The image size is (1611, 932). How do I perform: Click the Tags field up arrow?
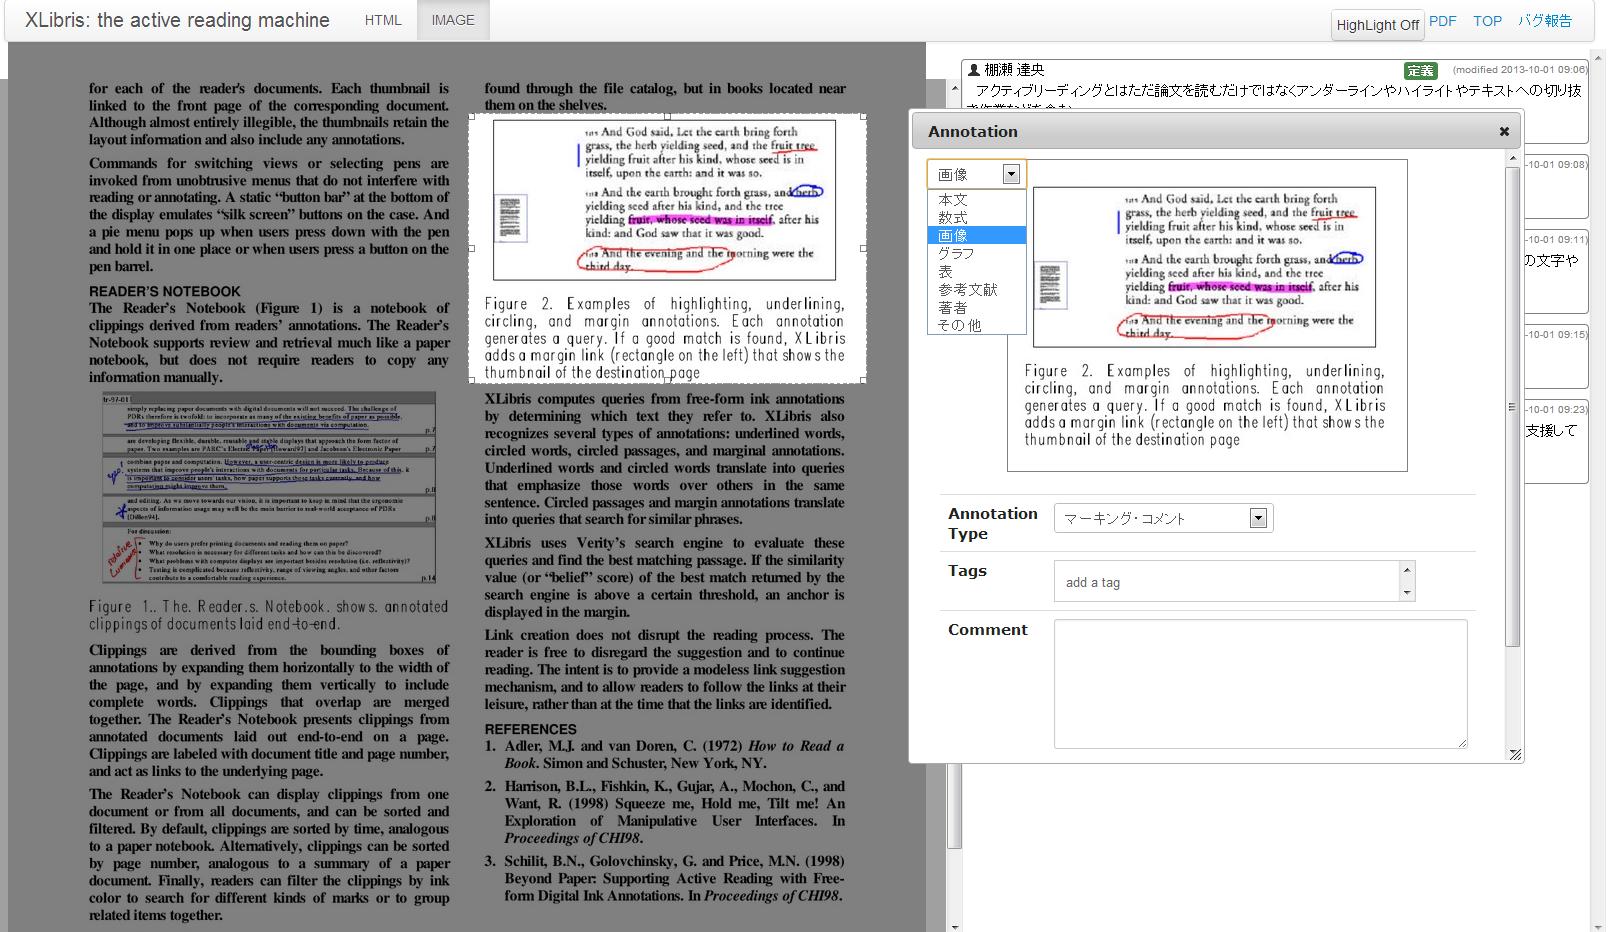[1407, 570]
